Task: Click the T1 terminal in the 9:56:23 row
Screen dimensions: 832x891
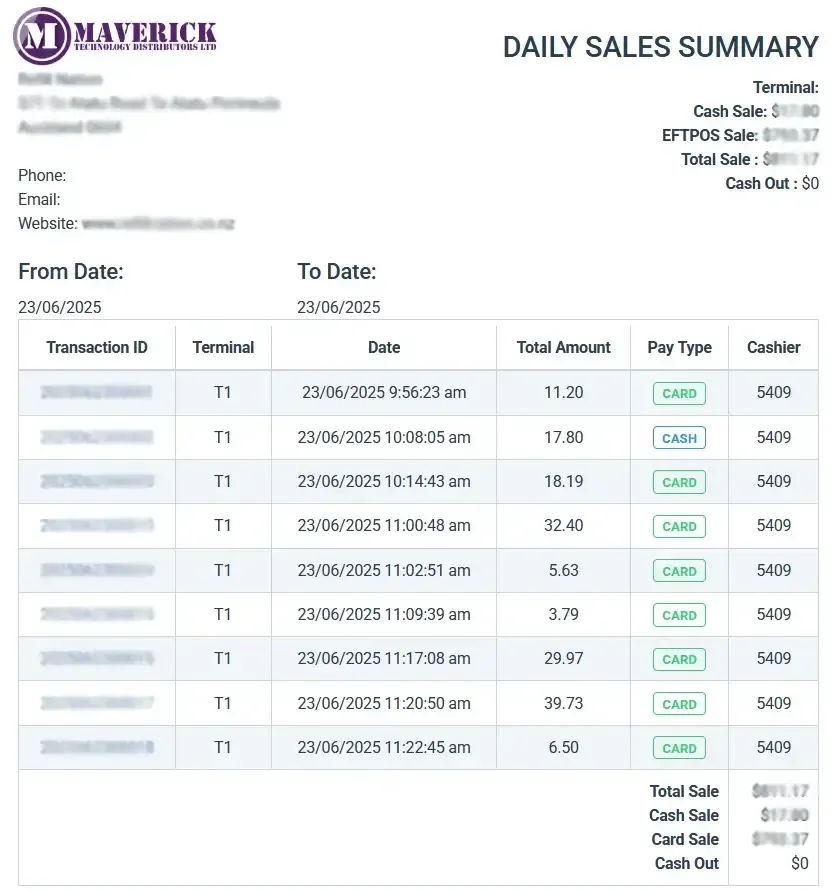Action: point(223,393)
